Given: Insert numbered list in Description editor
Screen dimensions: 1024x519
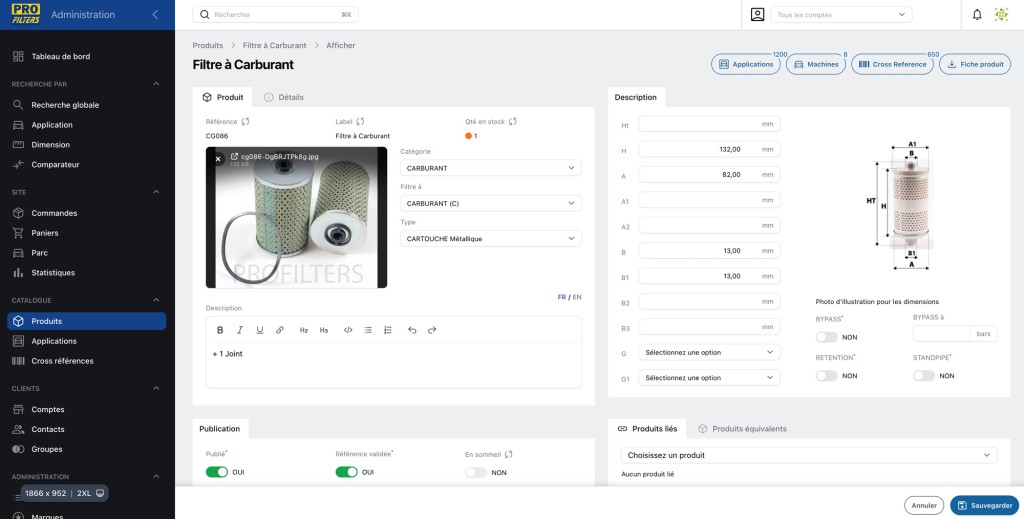Looking at the screenshot, I should [388, 330].
